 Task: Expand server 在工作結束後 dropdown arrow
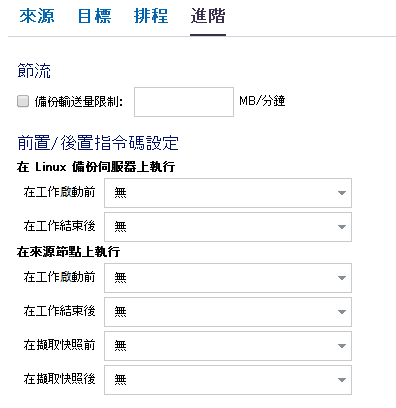[342, 227]
